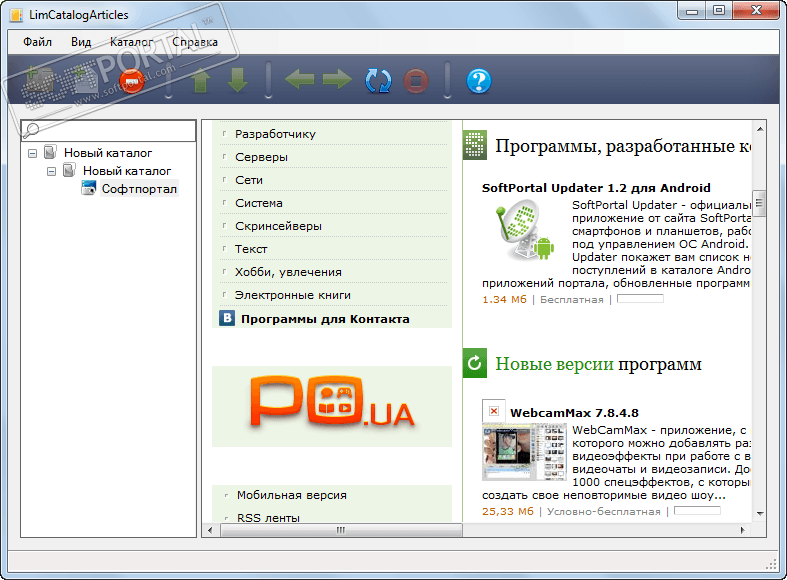787x580 pixels.
Task: Open WebcamMax 7.8.4.8 title link
Action: coord(574,413)
